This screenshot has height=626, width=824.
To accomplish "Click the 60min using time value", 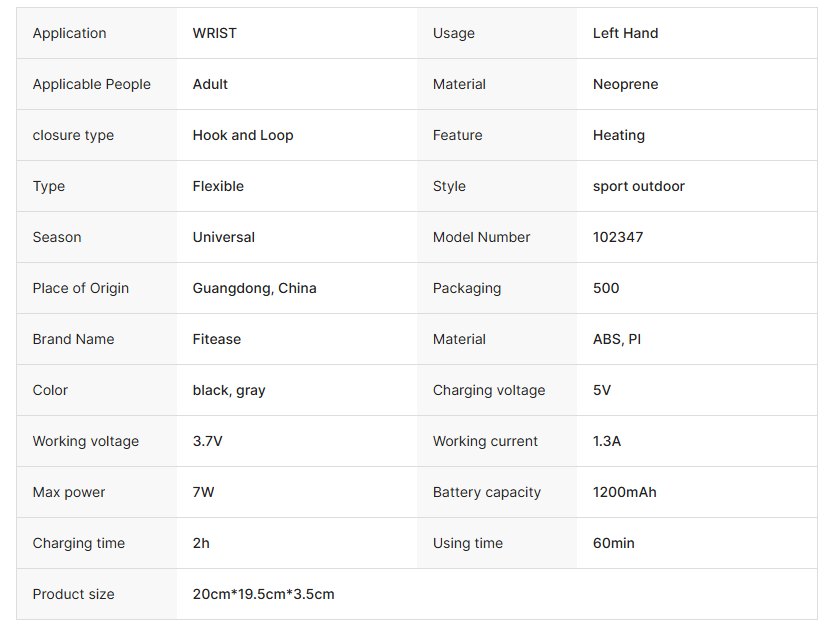I will tap(613, 543).
